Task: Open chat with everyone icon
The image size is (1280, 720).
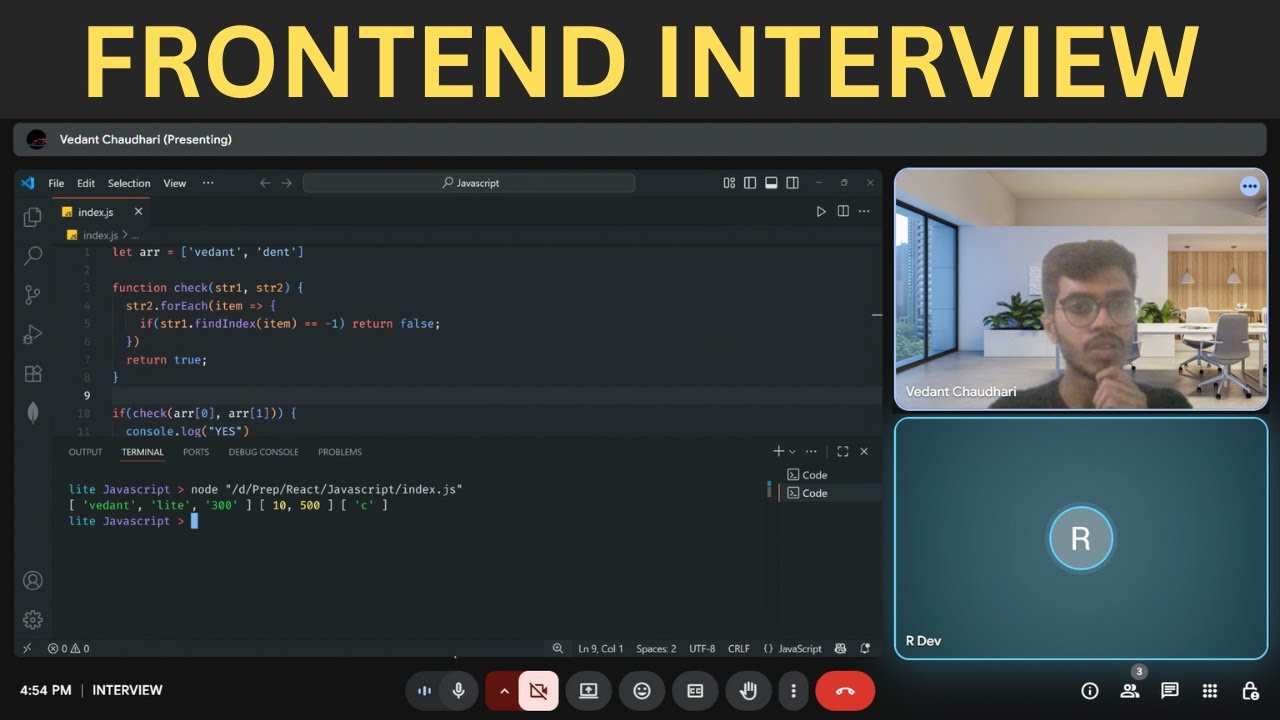Action: click(1170, 690)
